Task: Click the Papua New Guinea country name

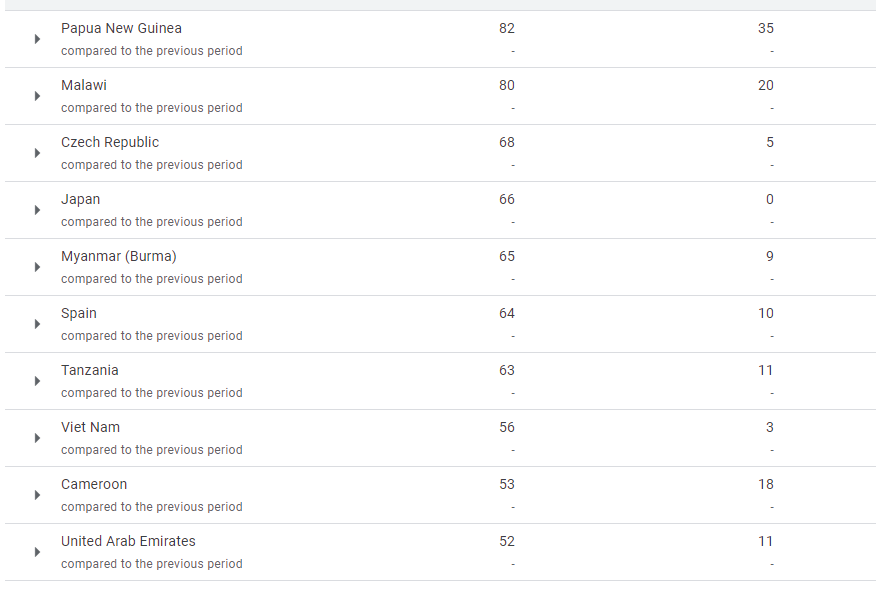Action: tap(121, 28)
